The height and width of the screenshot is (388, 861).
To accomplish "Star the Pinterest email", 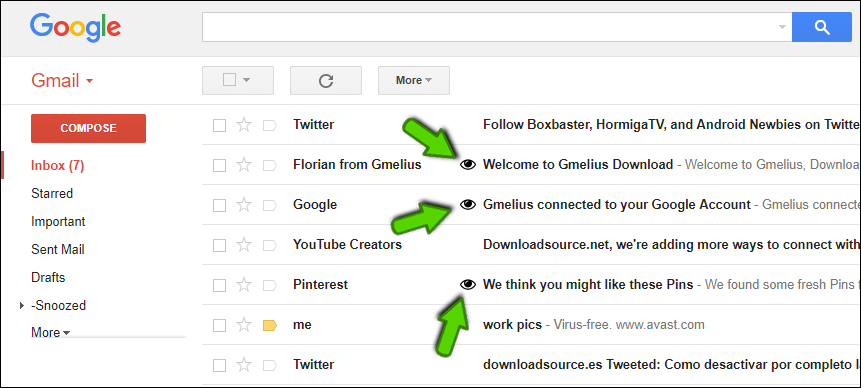I will click(x=243, y=285).
